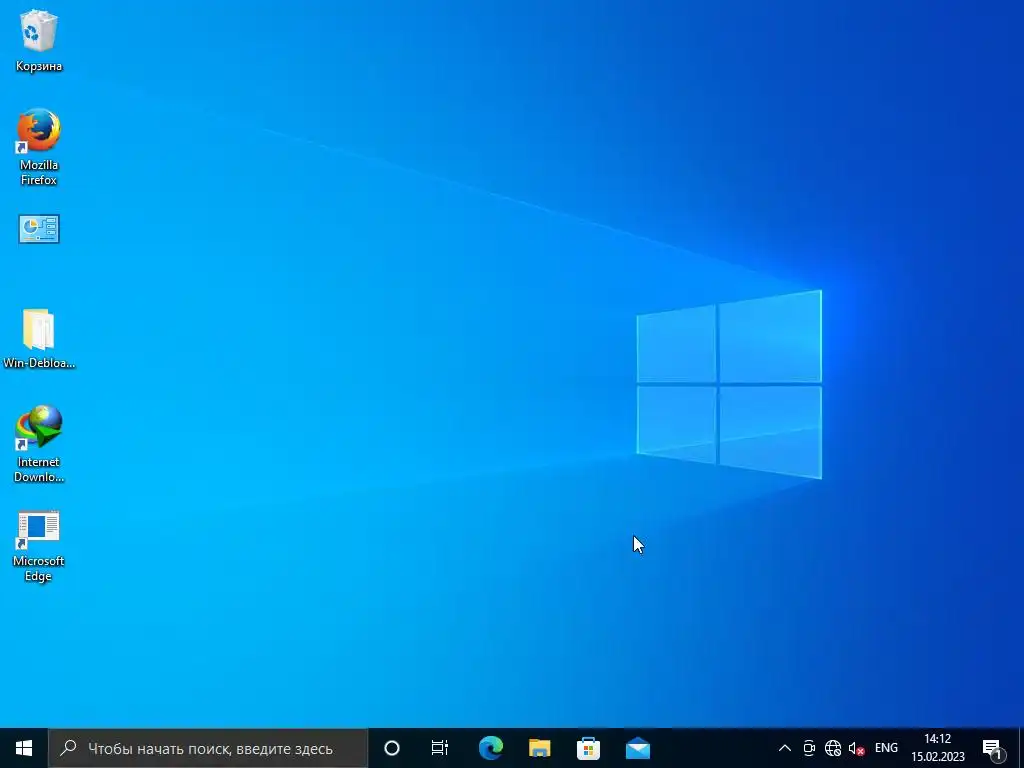Open Microsoft Store from the taskbar

588,748
